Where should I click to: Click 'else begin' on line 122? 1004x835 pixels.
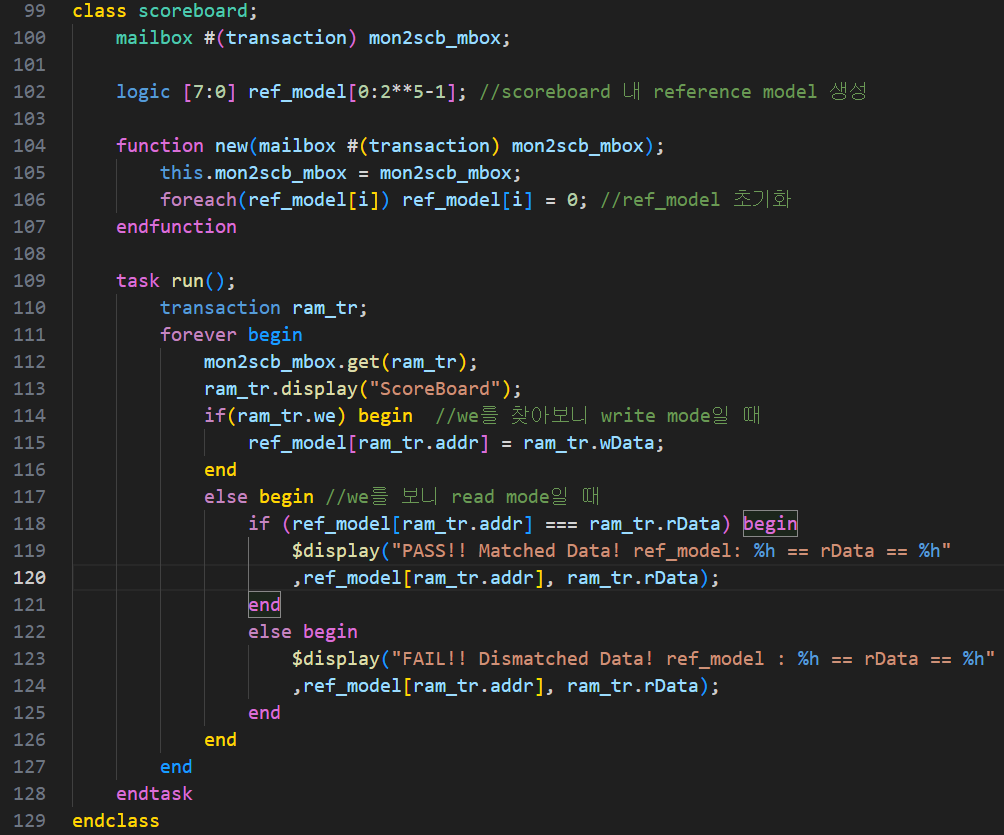pyautogui.click(x=303, y=632)
